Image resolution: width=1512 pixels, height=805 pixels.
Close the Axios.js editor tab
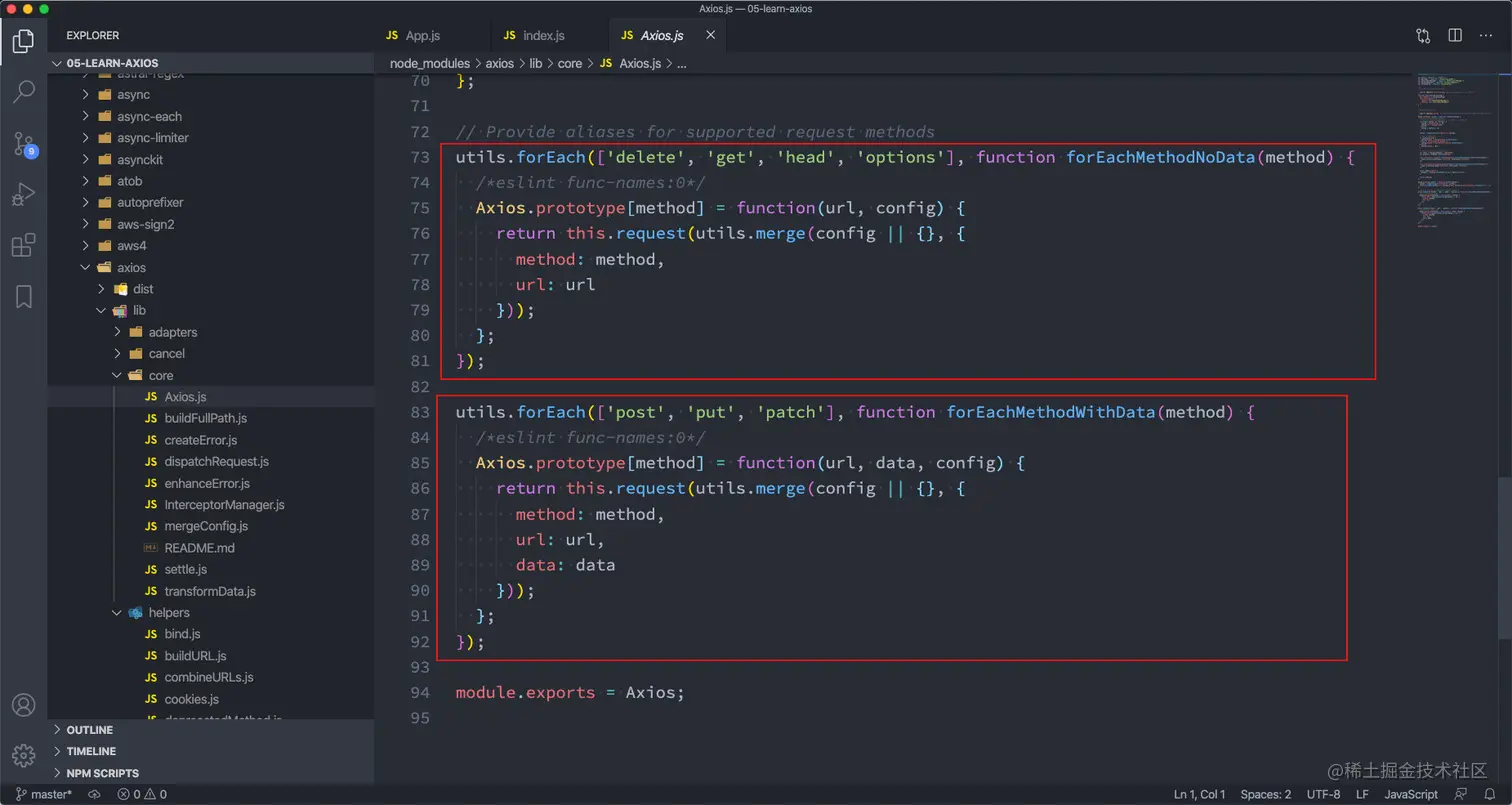tap(711, 35)
